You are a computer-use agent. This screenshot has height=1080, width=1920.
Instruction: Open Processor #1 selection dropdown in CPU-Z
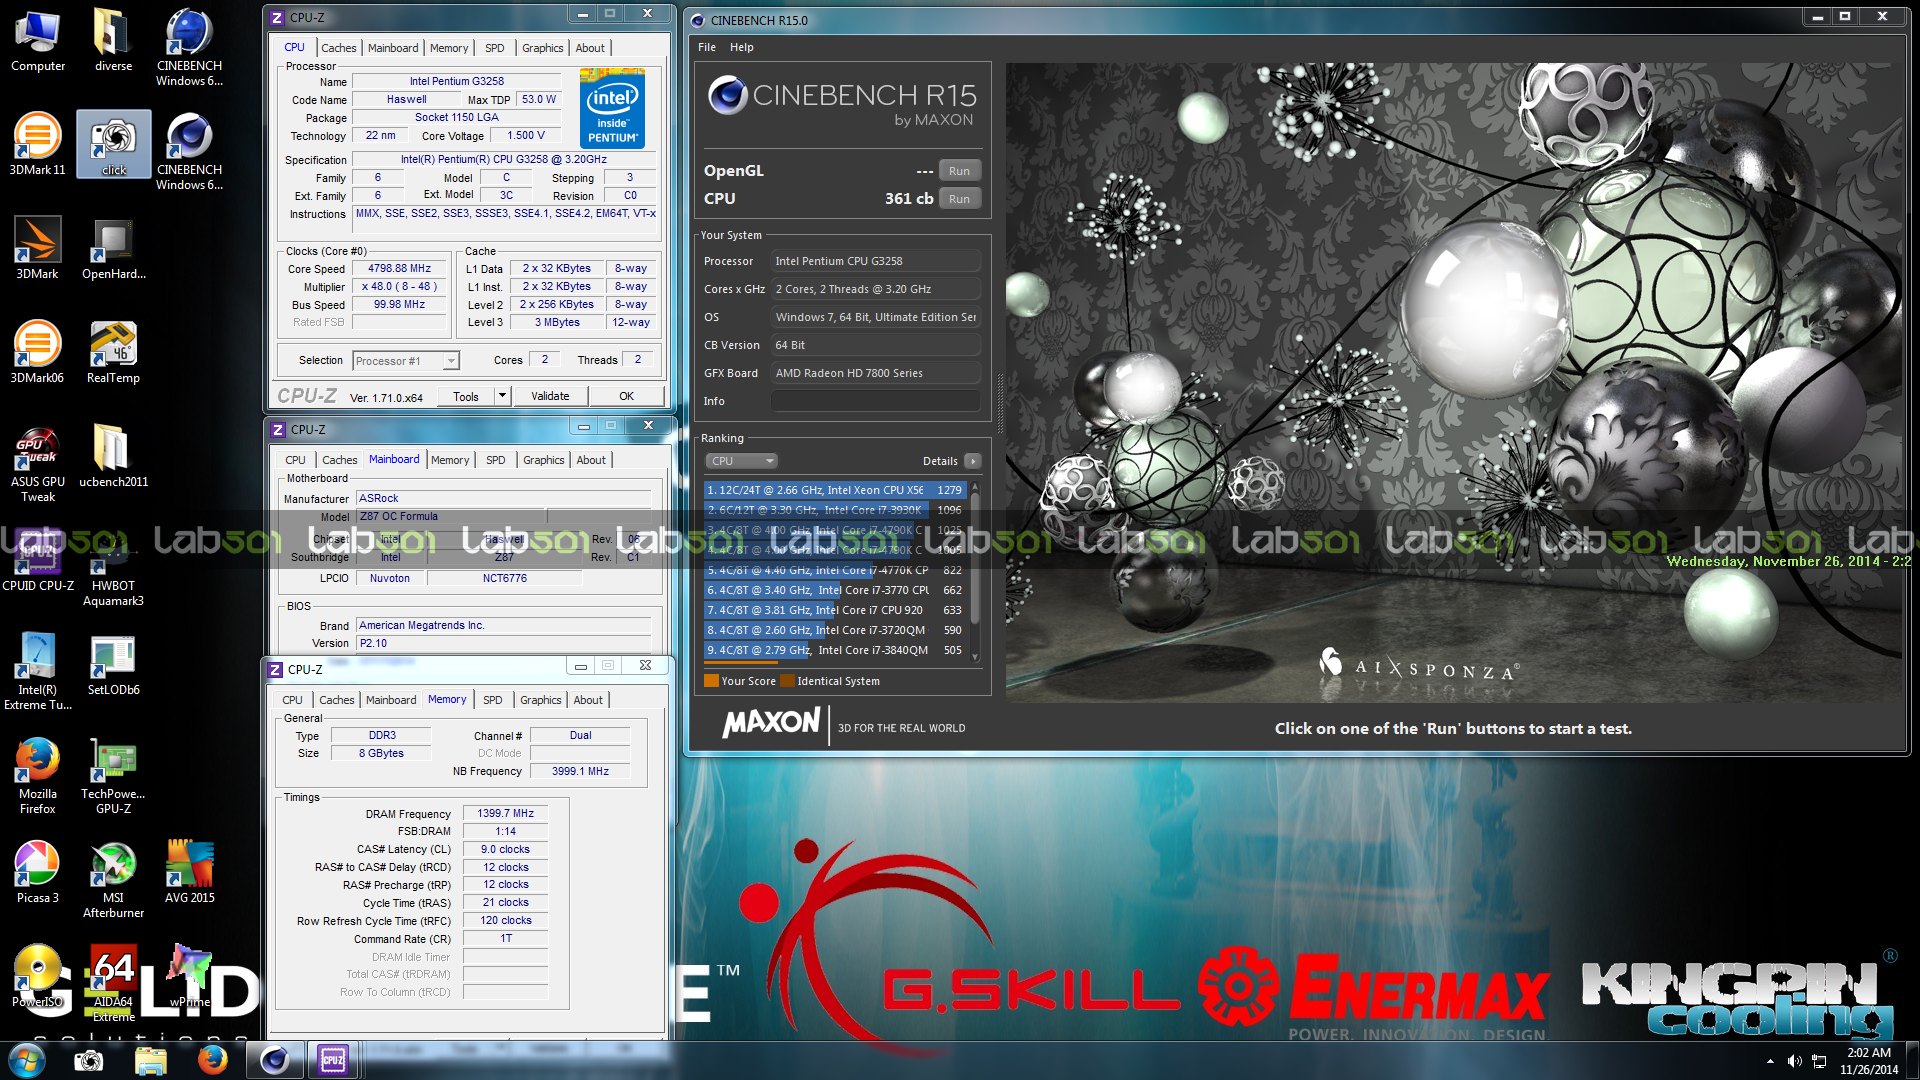[x=406, y=361]
